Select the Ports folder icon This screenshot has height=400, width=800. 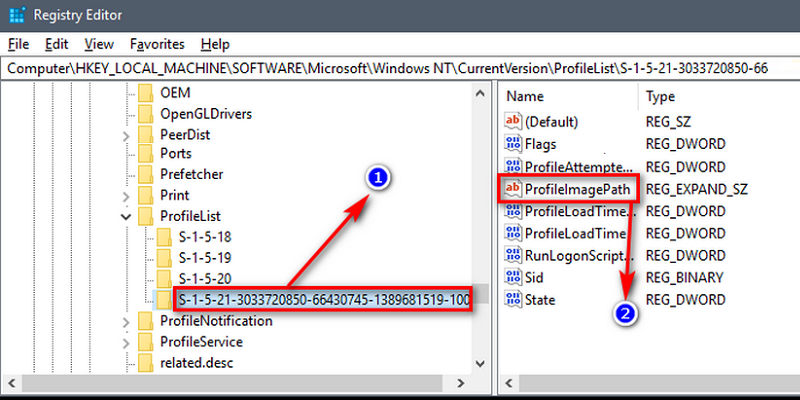(146, 153)
